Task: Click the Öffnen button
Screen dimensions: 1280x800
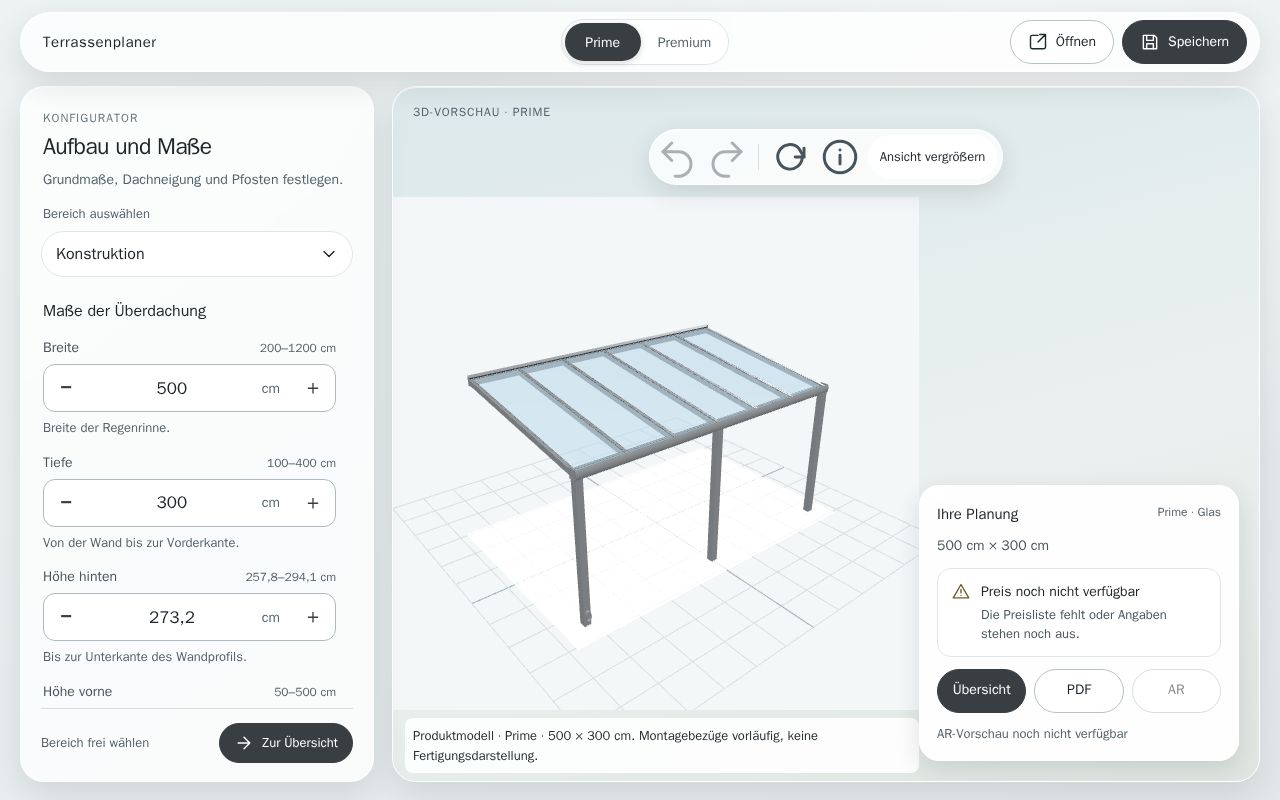Action: (1062, 42)
